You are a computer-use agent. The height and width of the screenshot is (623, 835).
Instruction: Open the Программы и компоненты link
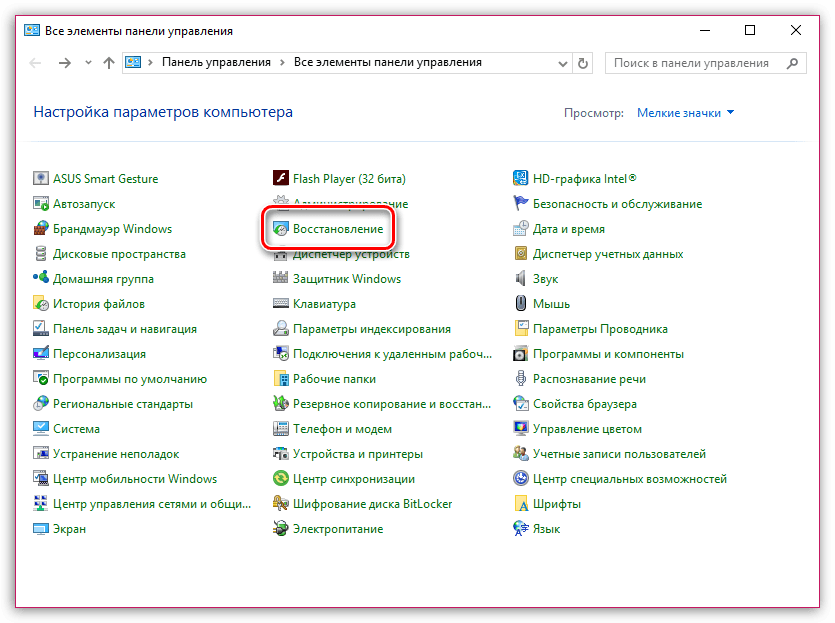click(x=608, y=354)
